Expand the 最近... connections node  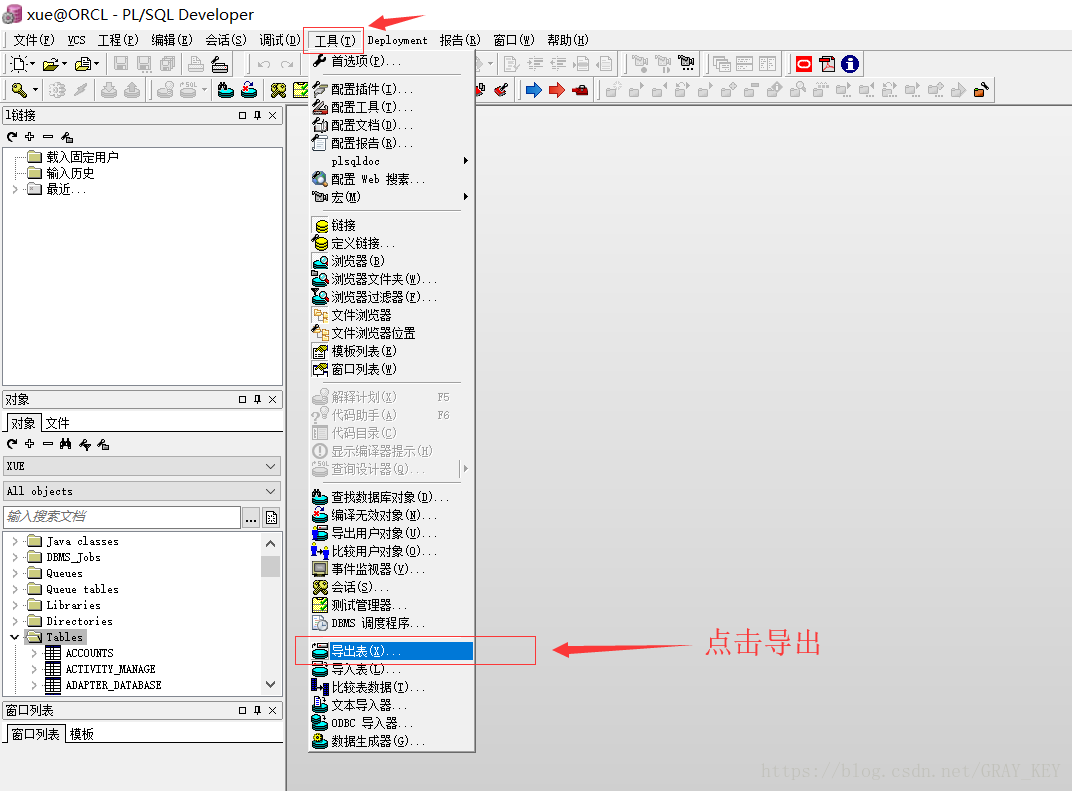click(15, 189)
